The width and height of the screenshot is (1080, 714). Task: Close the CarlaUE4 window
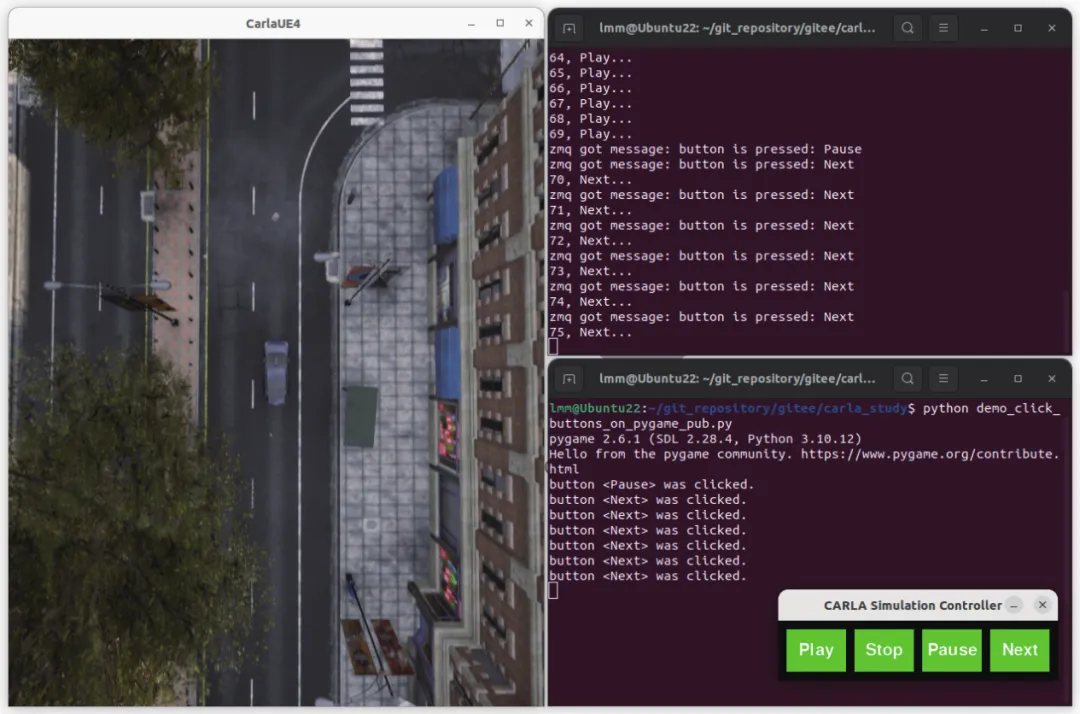529,23
